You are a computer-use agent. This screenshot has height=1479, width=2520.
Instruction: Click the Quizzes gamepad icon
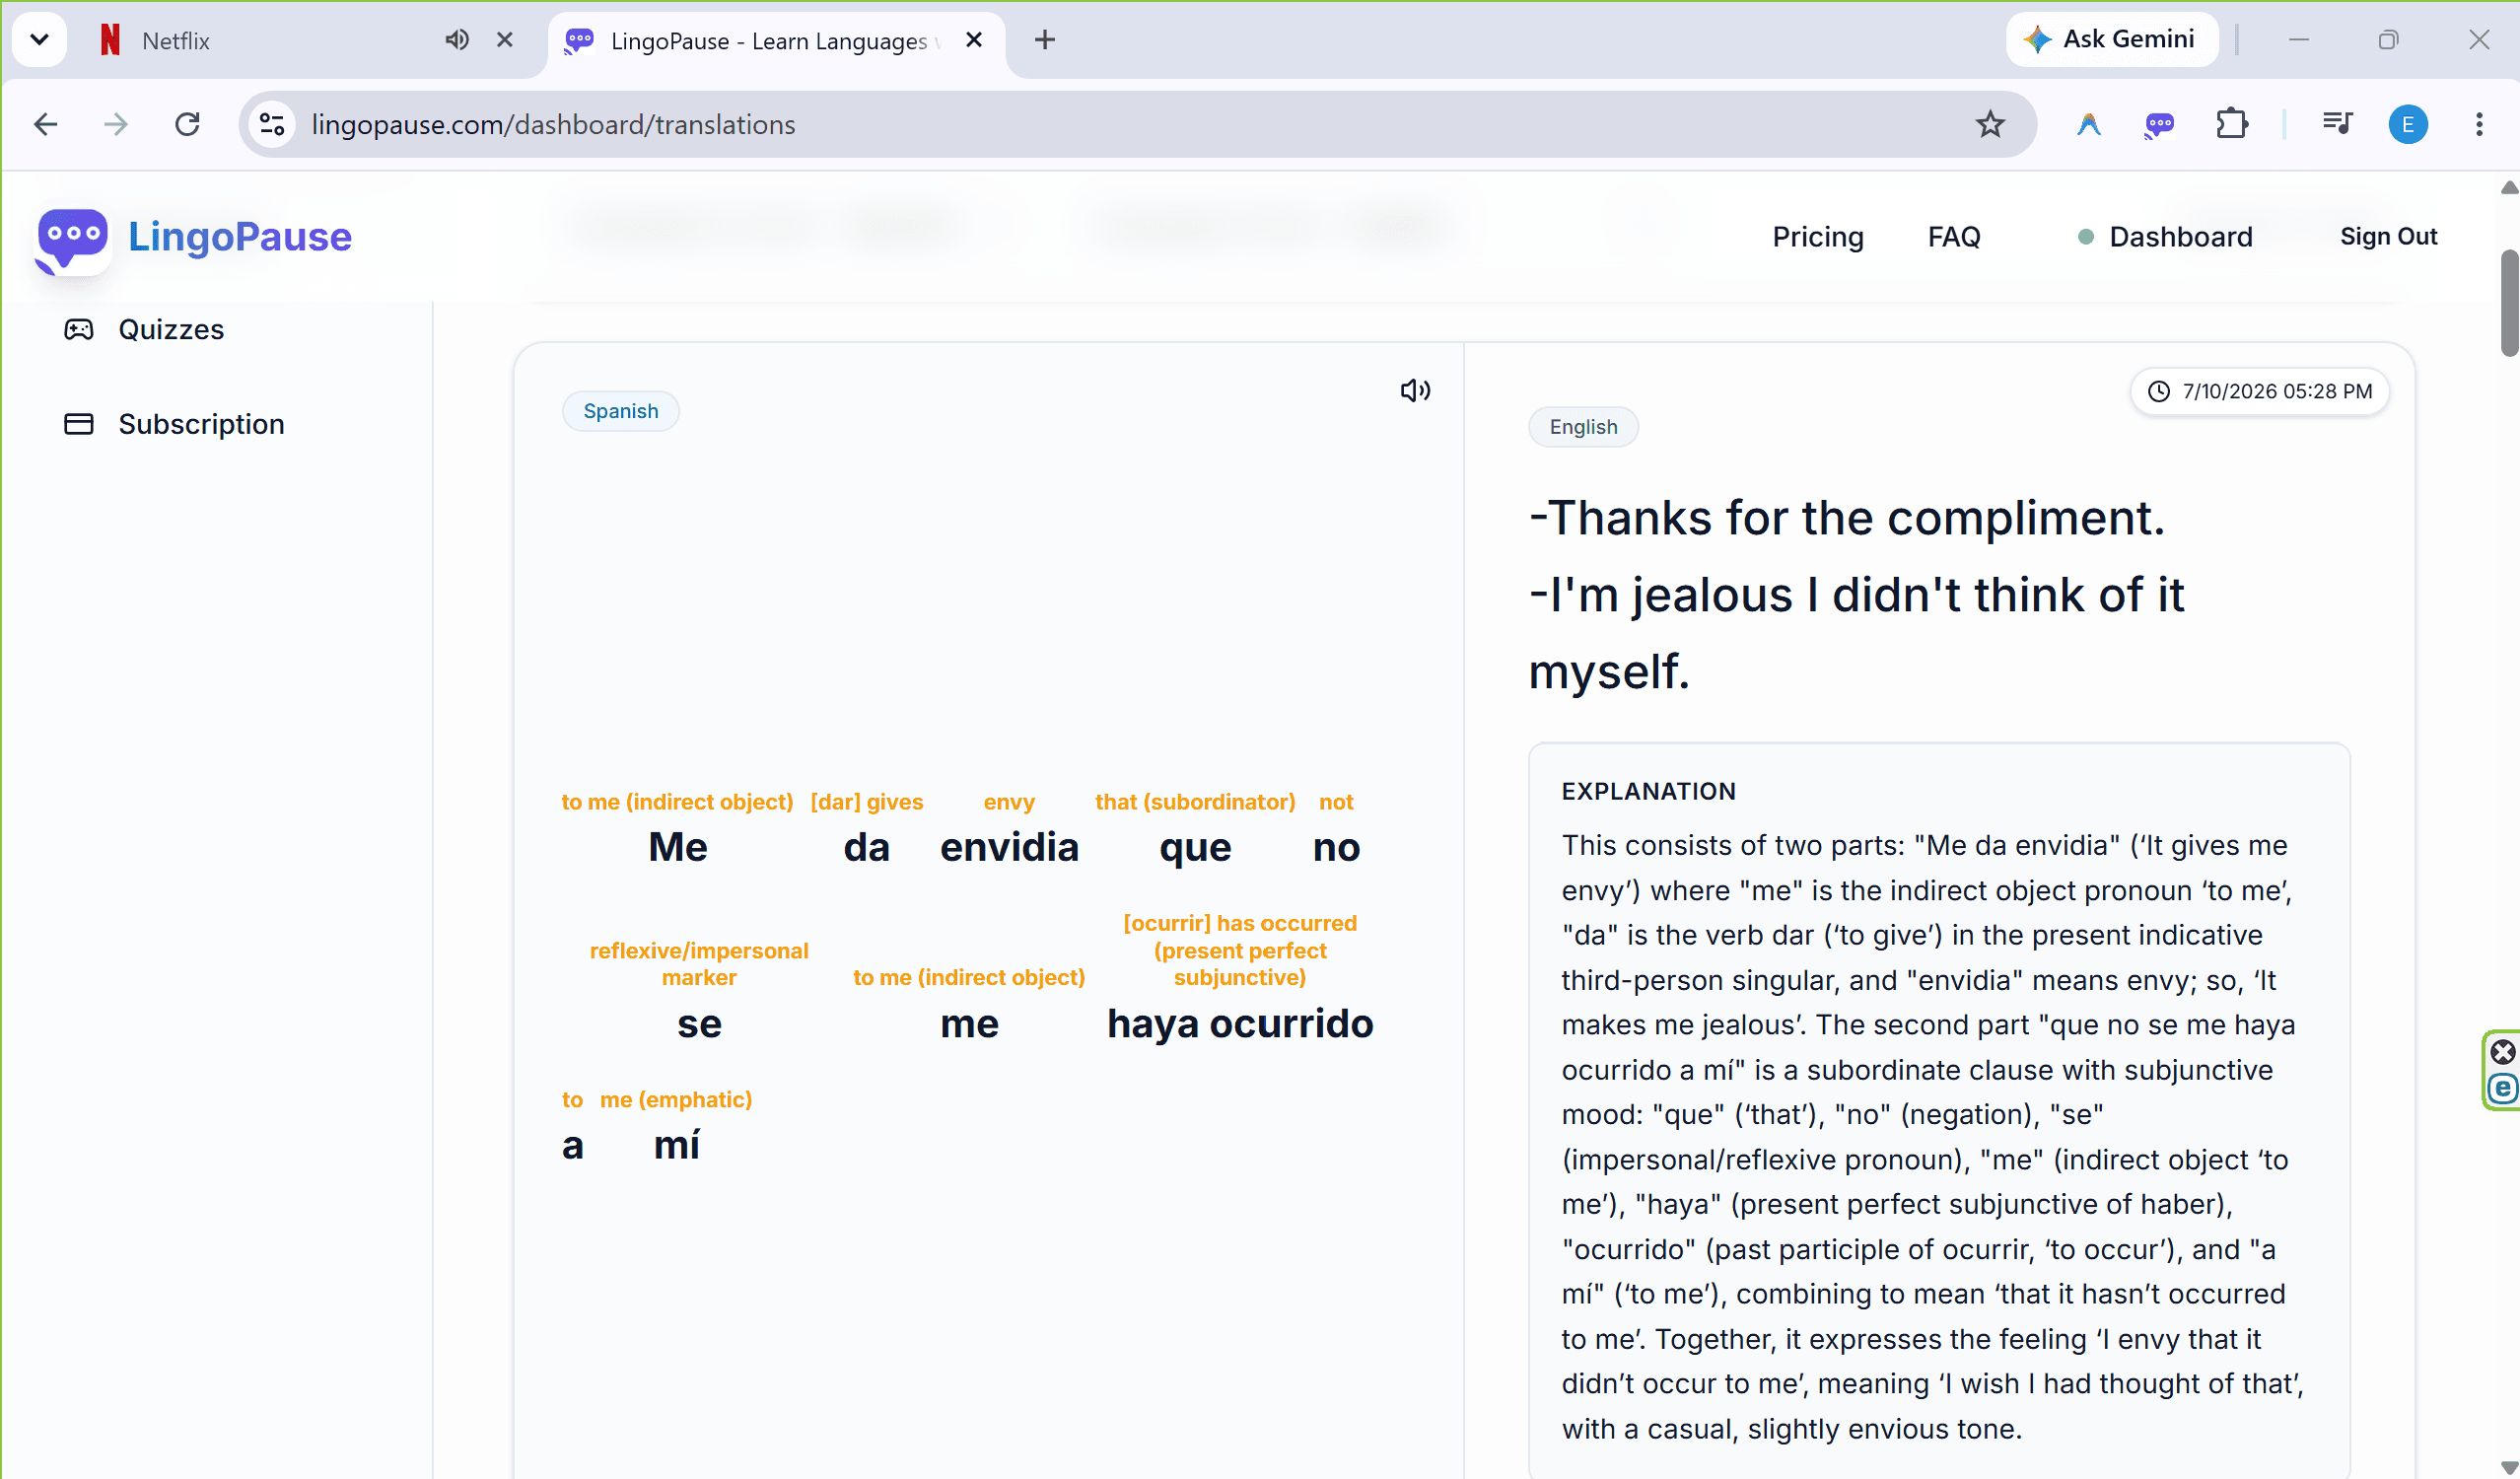79,329
